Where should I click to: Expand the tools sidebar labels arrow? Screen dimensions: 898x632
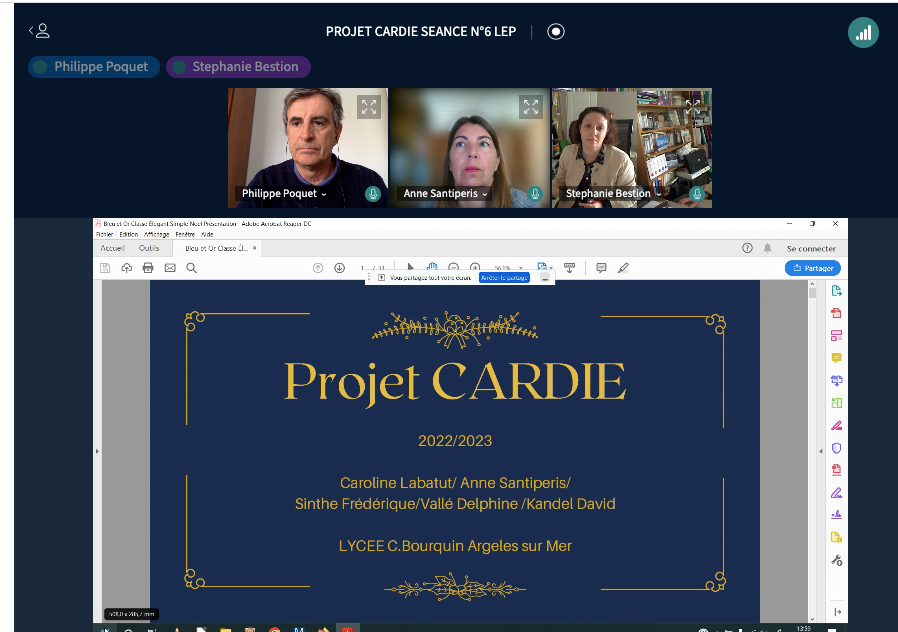(837, 612)
